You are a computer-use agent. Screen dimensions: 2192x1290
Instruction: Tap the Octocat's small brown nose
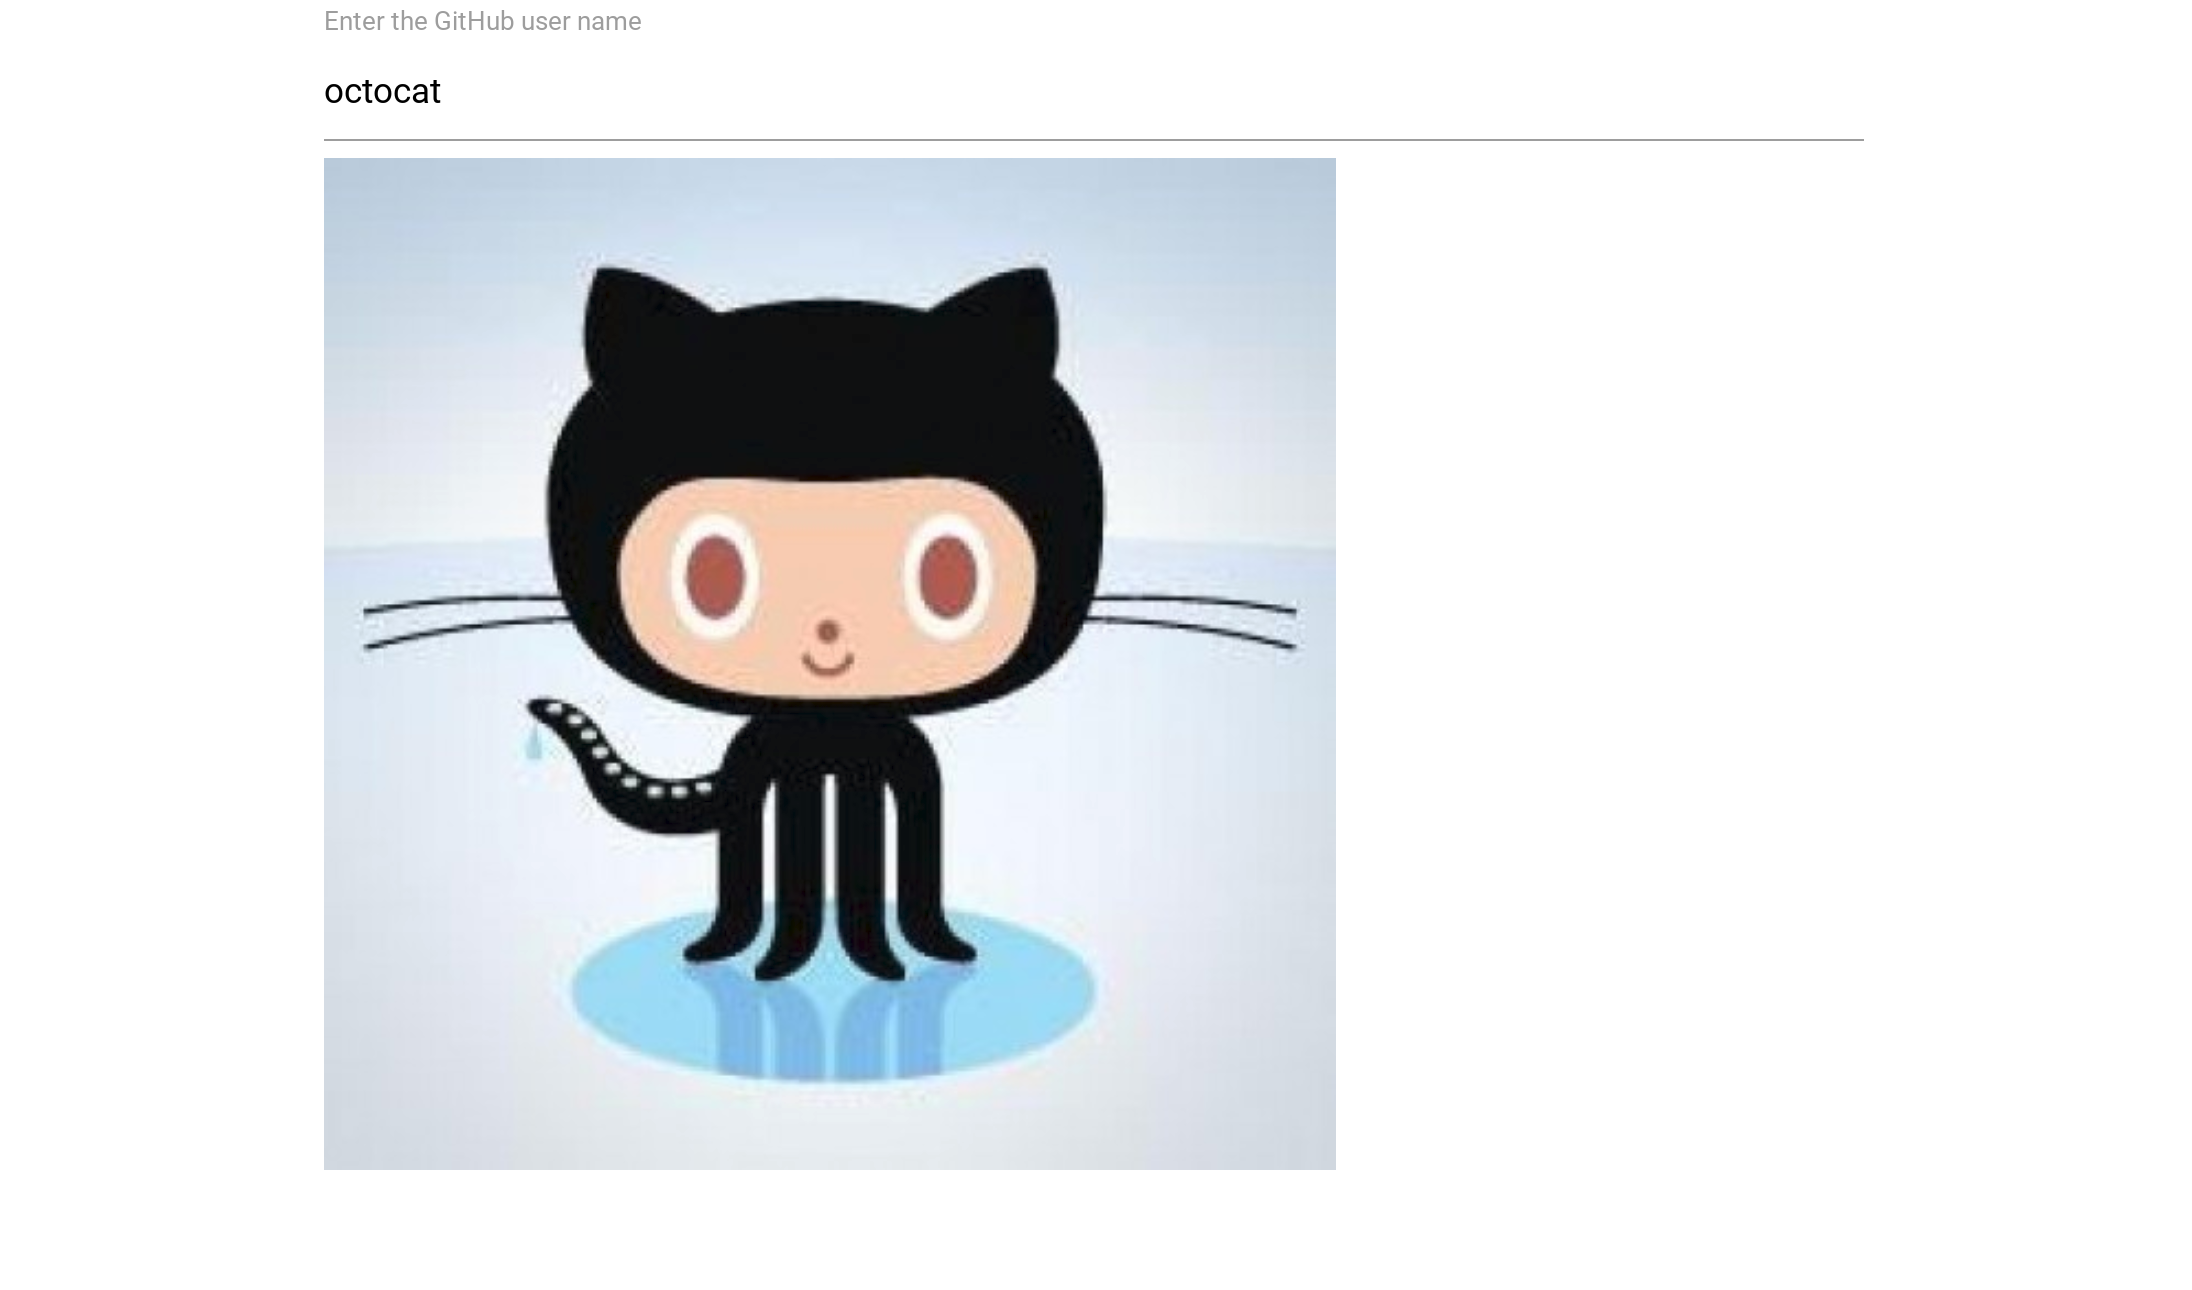point(828,631)
